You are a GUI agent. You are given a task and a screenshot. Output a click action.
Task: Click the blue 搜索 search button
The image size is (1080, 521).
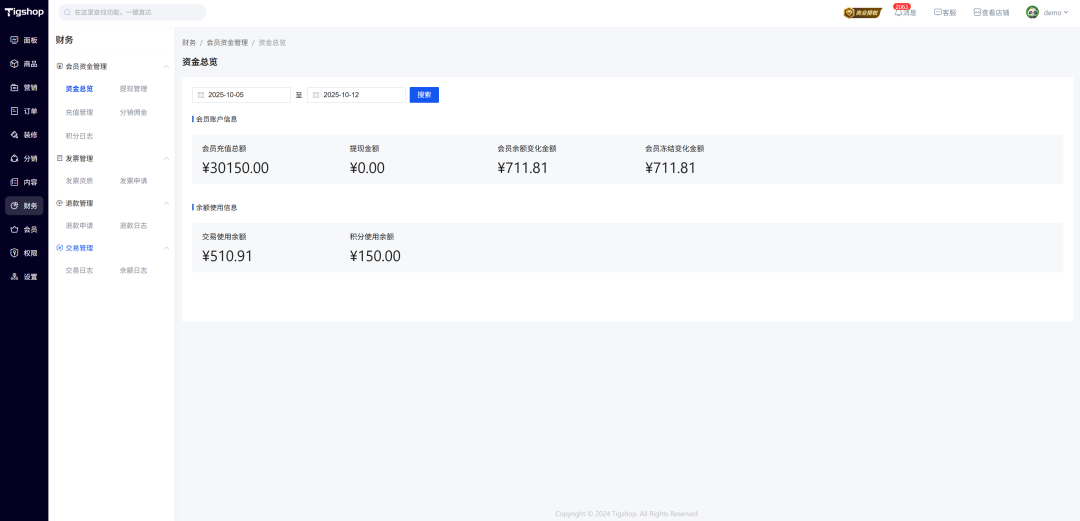[x=424, y=95]
